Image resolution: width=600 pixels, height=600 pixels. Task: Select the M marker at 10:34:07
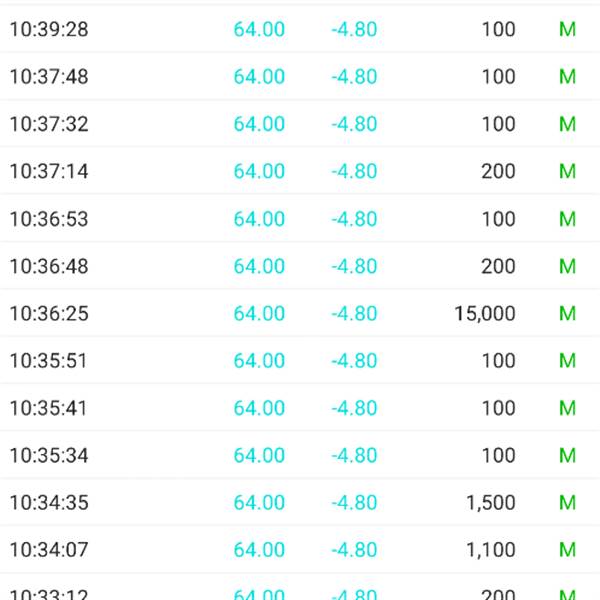[x=567, y=550]
